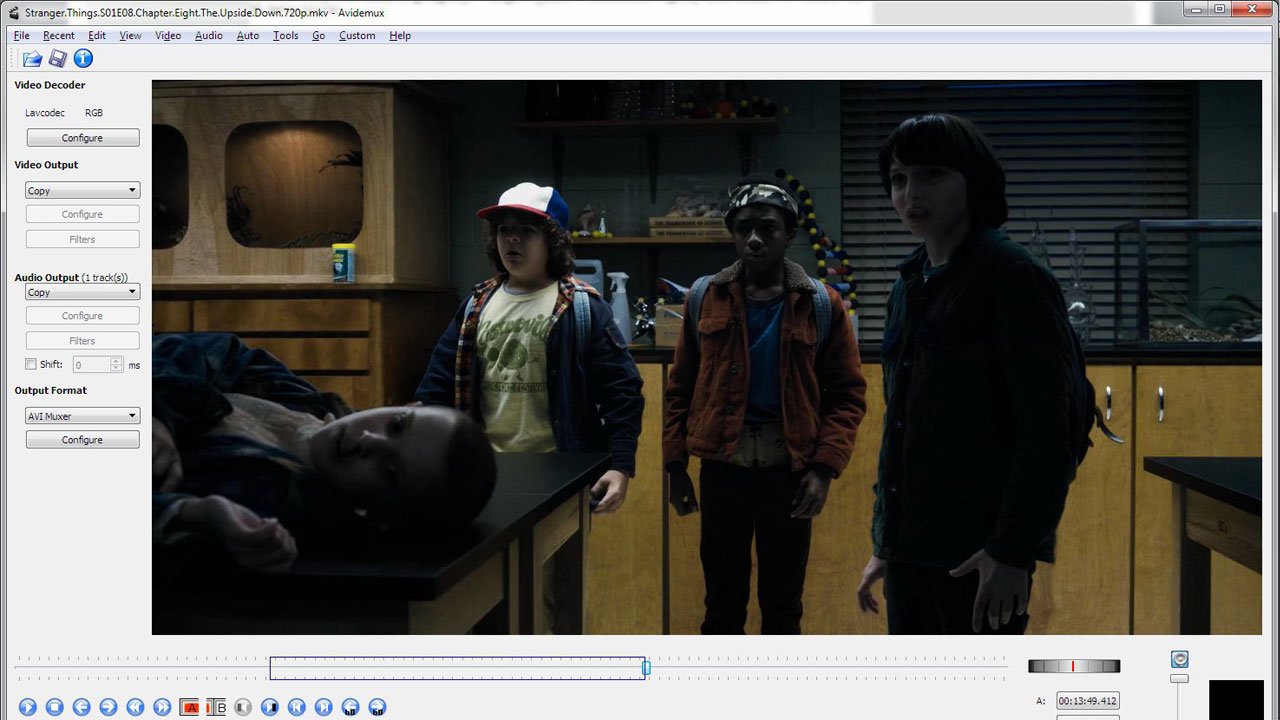The width and height of the screenshot is (1280, 720).
Task: Stop playback
Action: (55, 707)
